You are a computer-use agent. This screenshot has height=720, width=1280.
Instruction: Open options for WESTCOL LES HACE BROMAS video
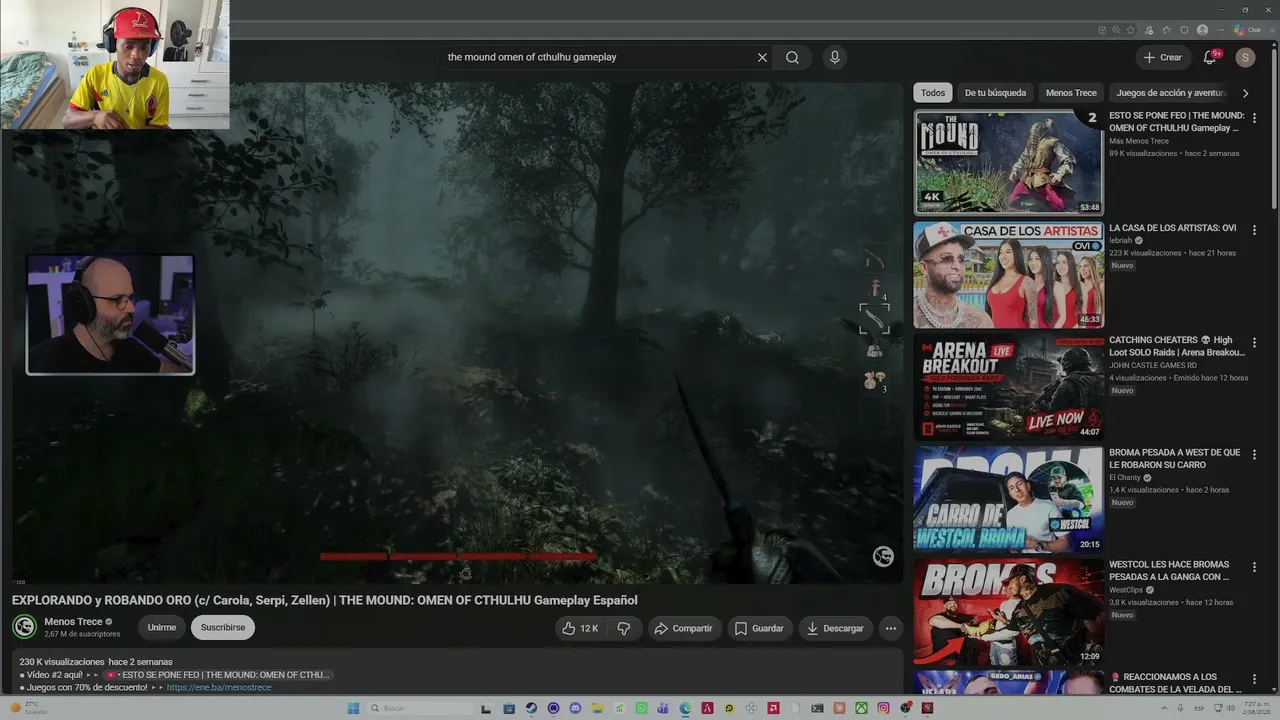click(x=1254, y=567)
